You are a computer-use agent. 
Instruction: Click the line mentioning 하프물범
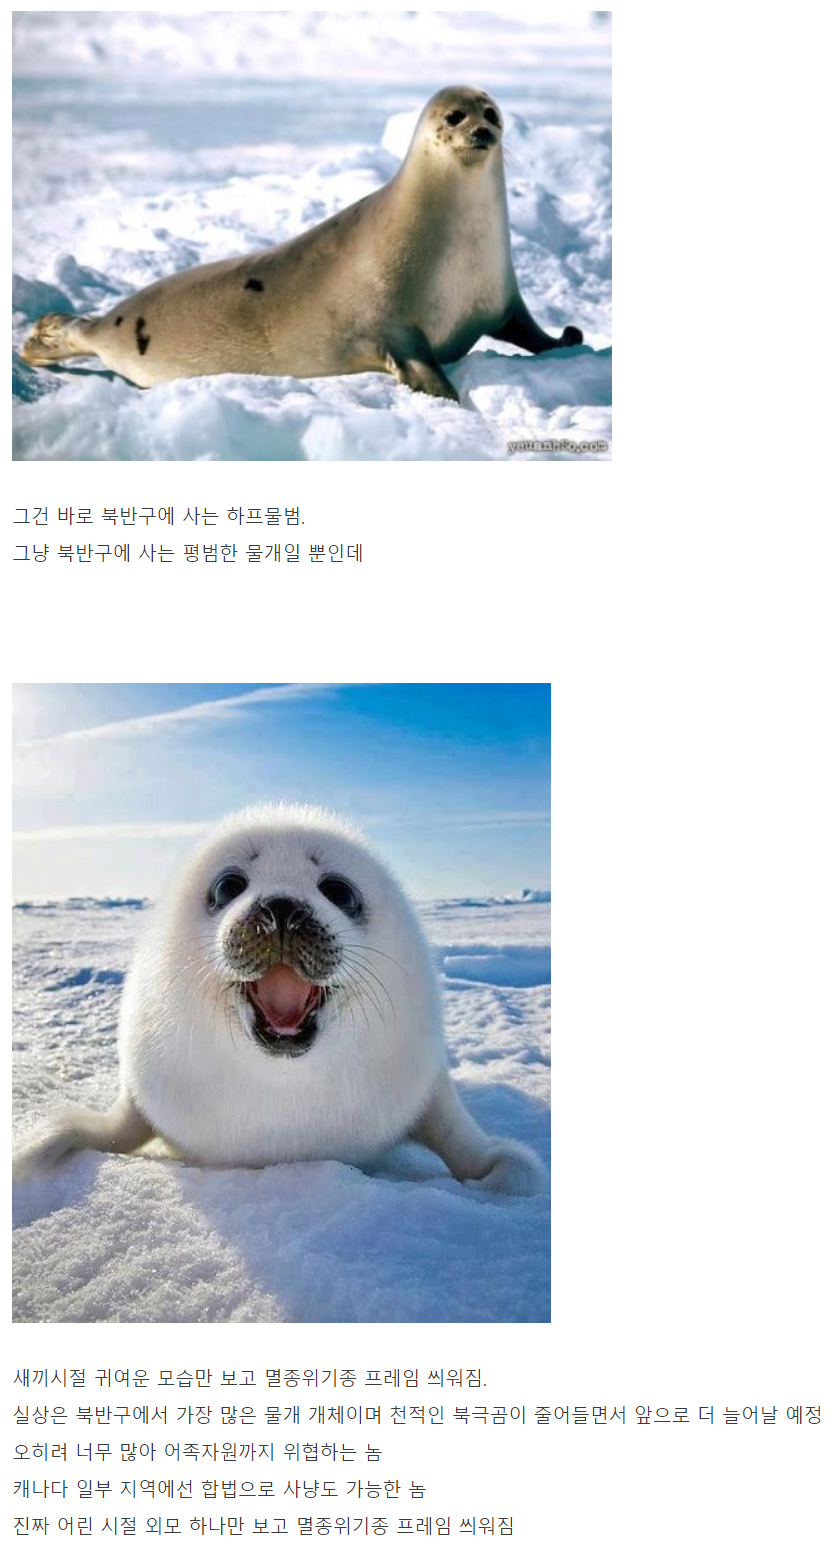[159, 517]
